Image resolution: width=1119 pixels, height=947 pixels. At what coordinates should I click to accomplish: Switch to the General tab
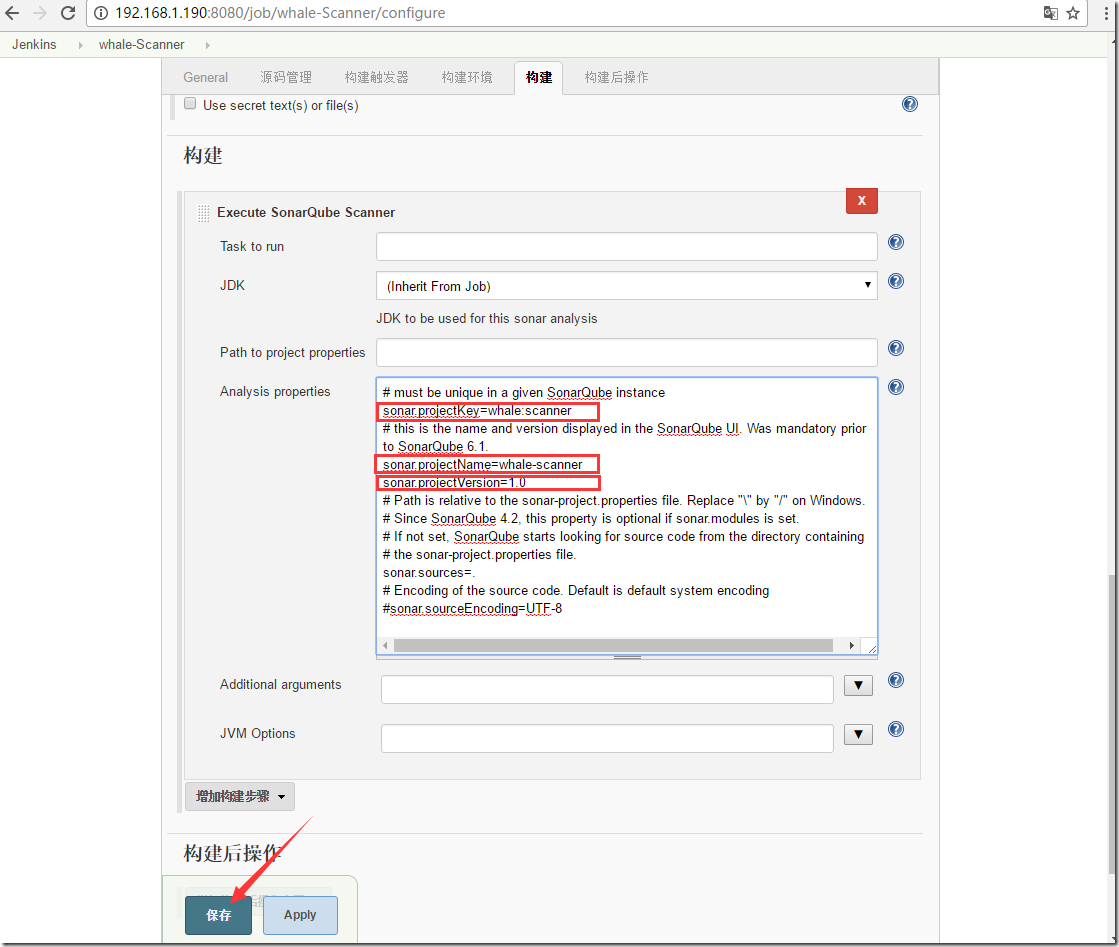click(206, 78)
